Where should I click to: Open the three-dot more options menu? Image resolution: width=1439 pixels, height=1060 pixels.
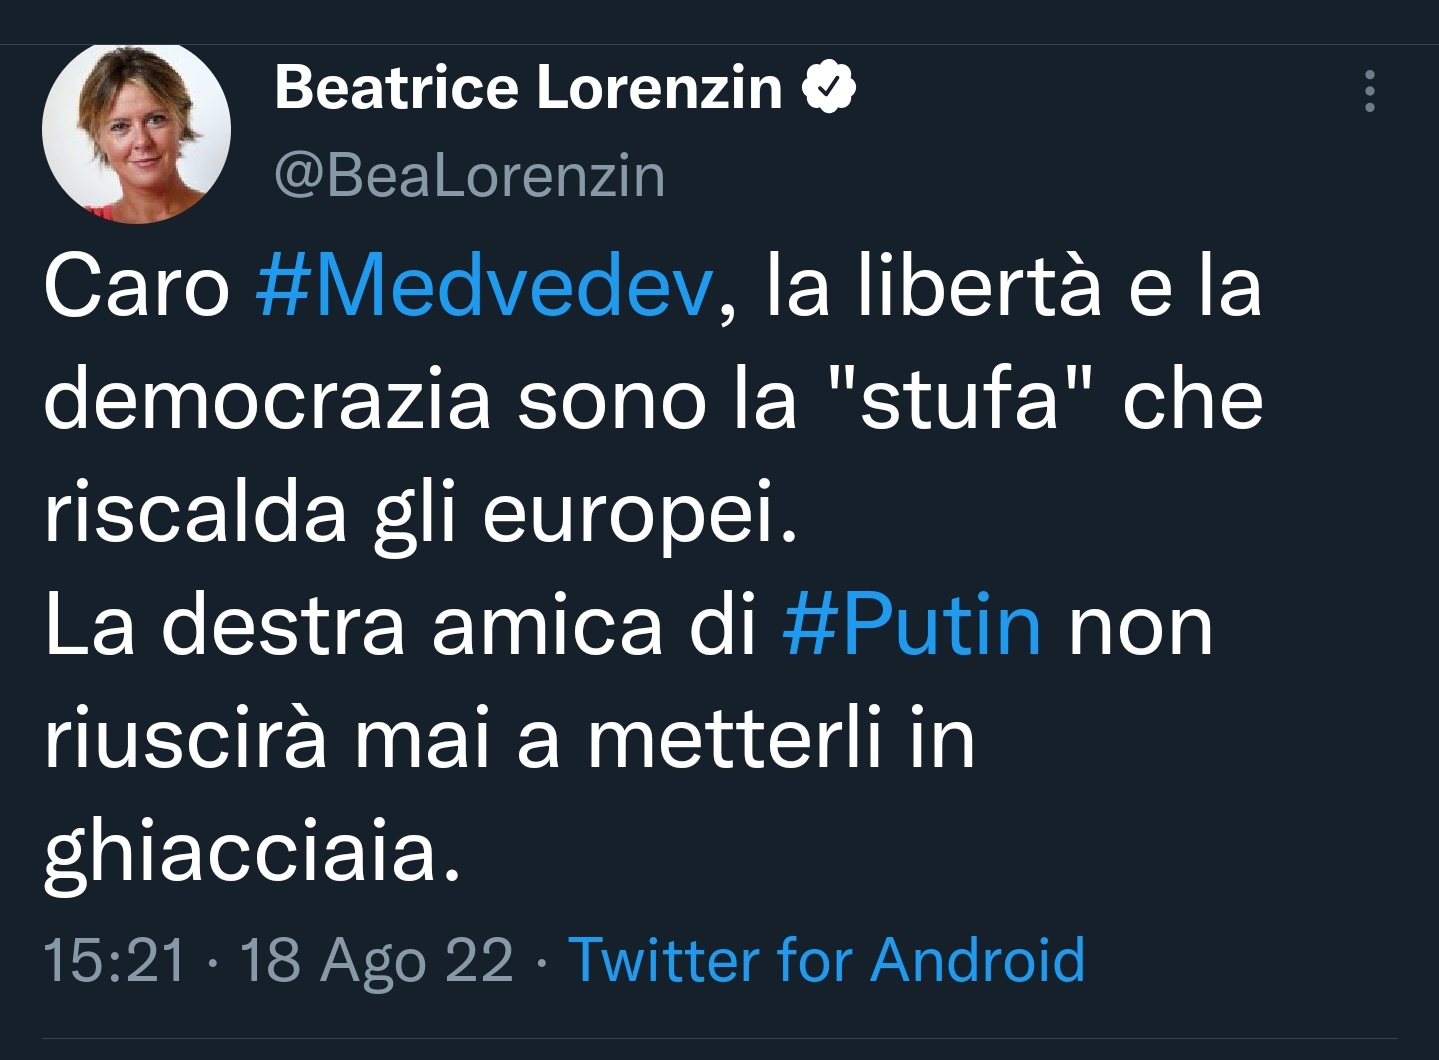tap(1369, 91)
